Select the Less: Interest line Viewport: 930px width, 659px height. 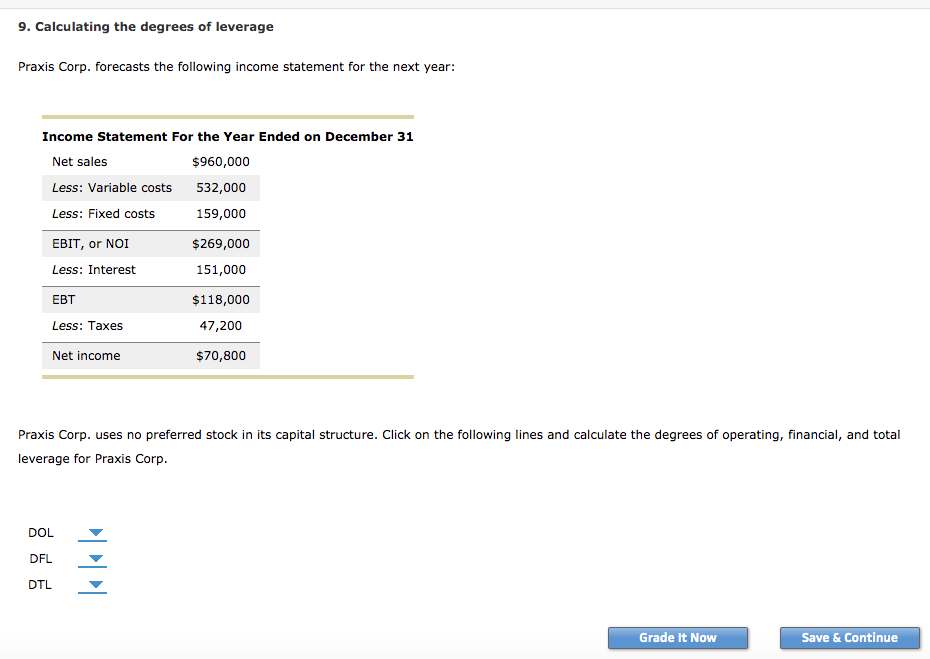click(94, 269)
